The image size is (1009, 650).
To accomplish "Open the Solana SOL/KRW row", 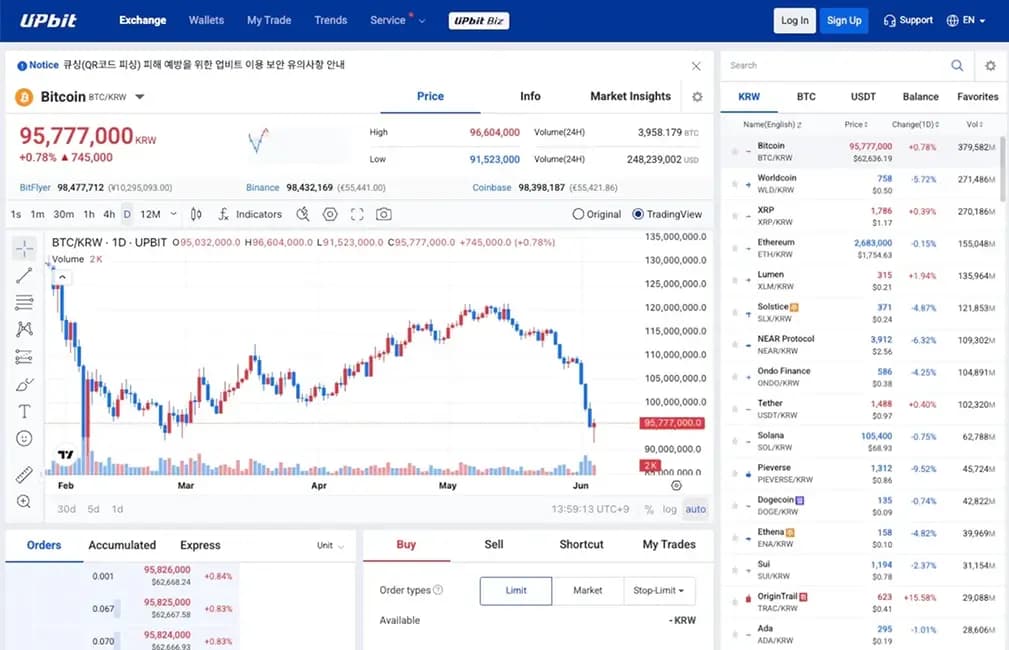I will pos(862,441).
